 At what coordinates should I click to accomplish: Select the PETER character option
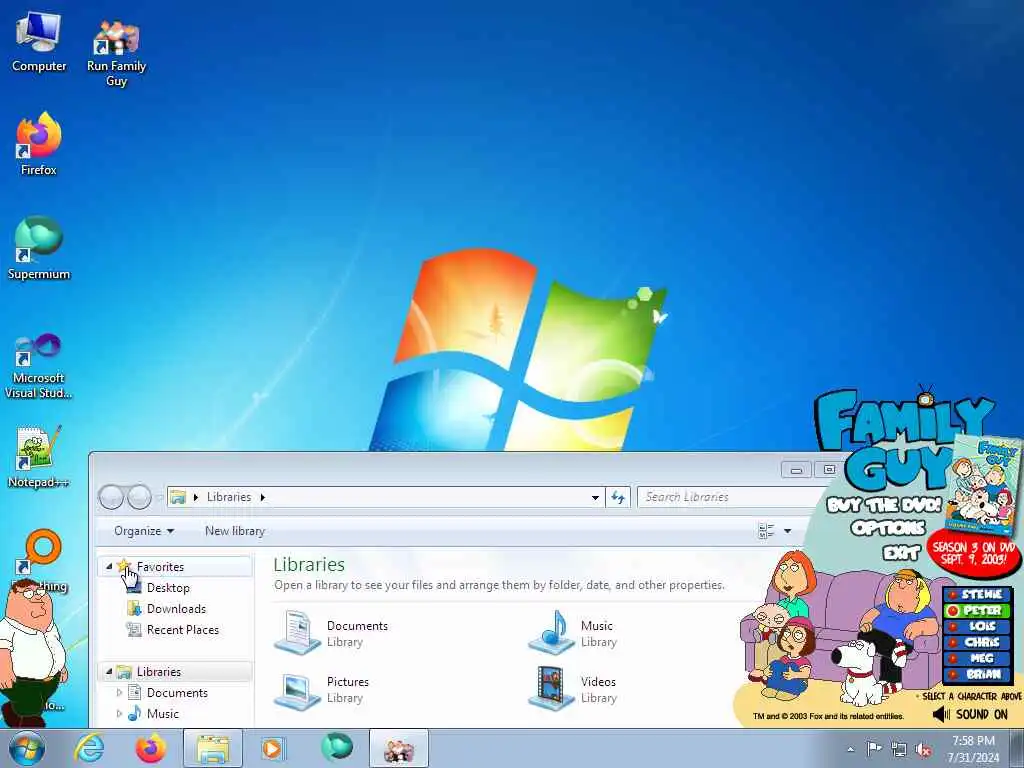tap(977, 611)
